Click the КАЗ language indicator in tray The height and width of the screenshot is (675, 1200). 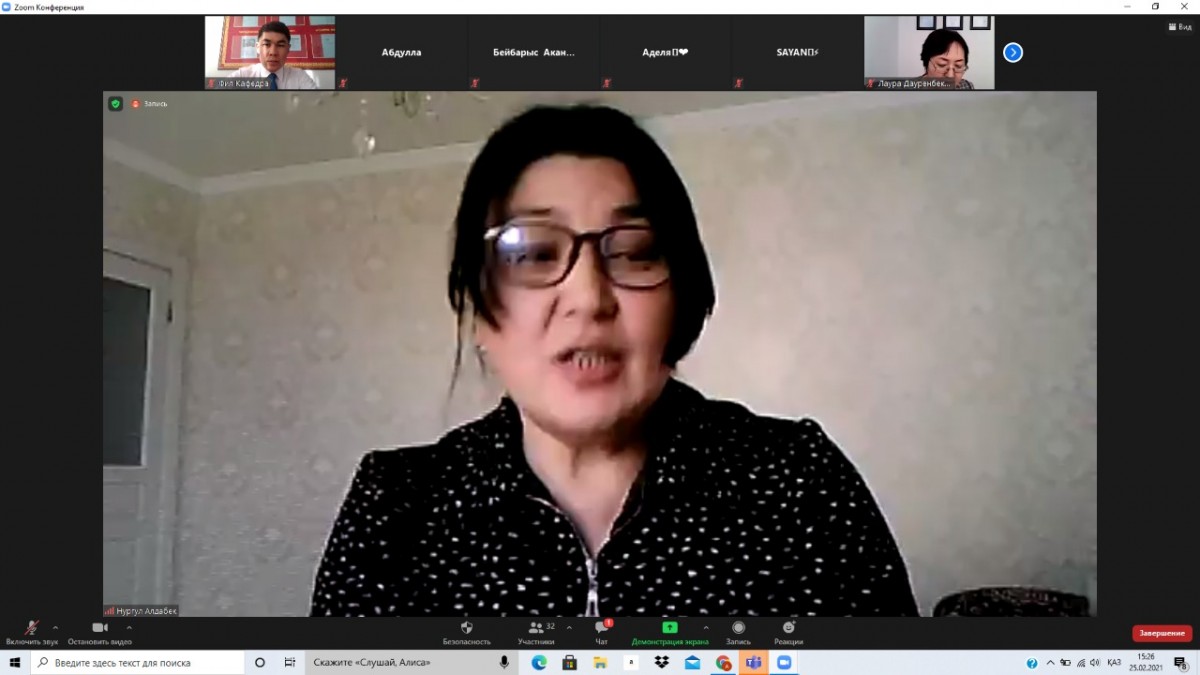tap(1113, 663)
